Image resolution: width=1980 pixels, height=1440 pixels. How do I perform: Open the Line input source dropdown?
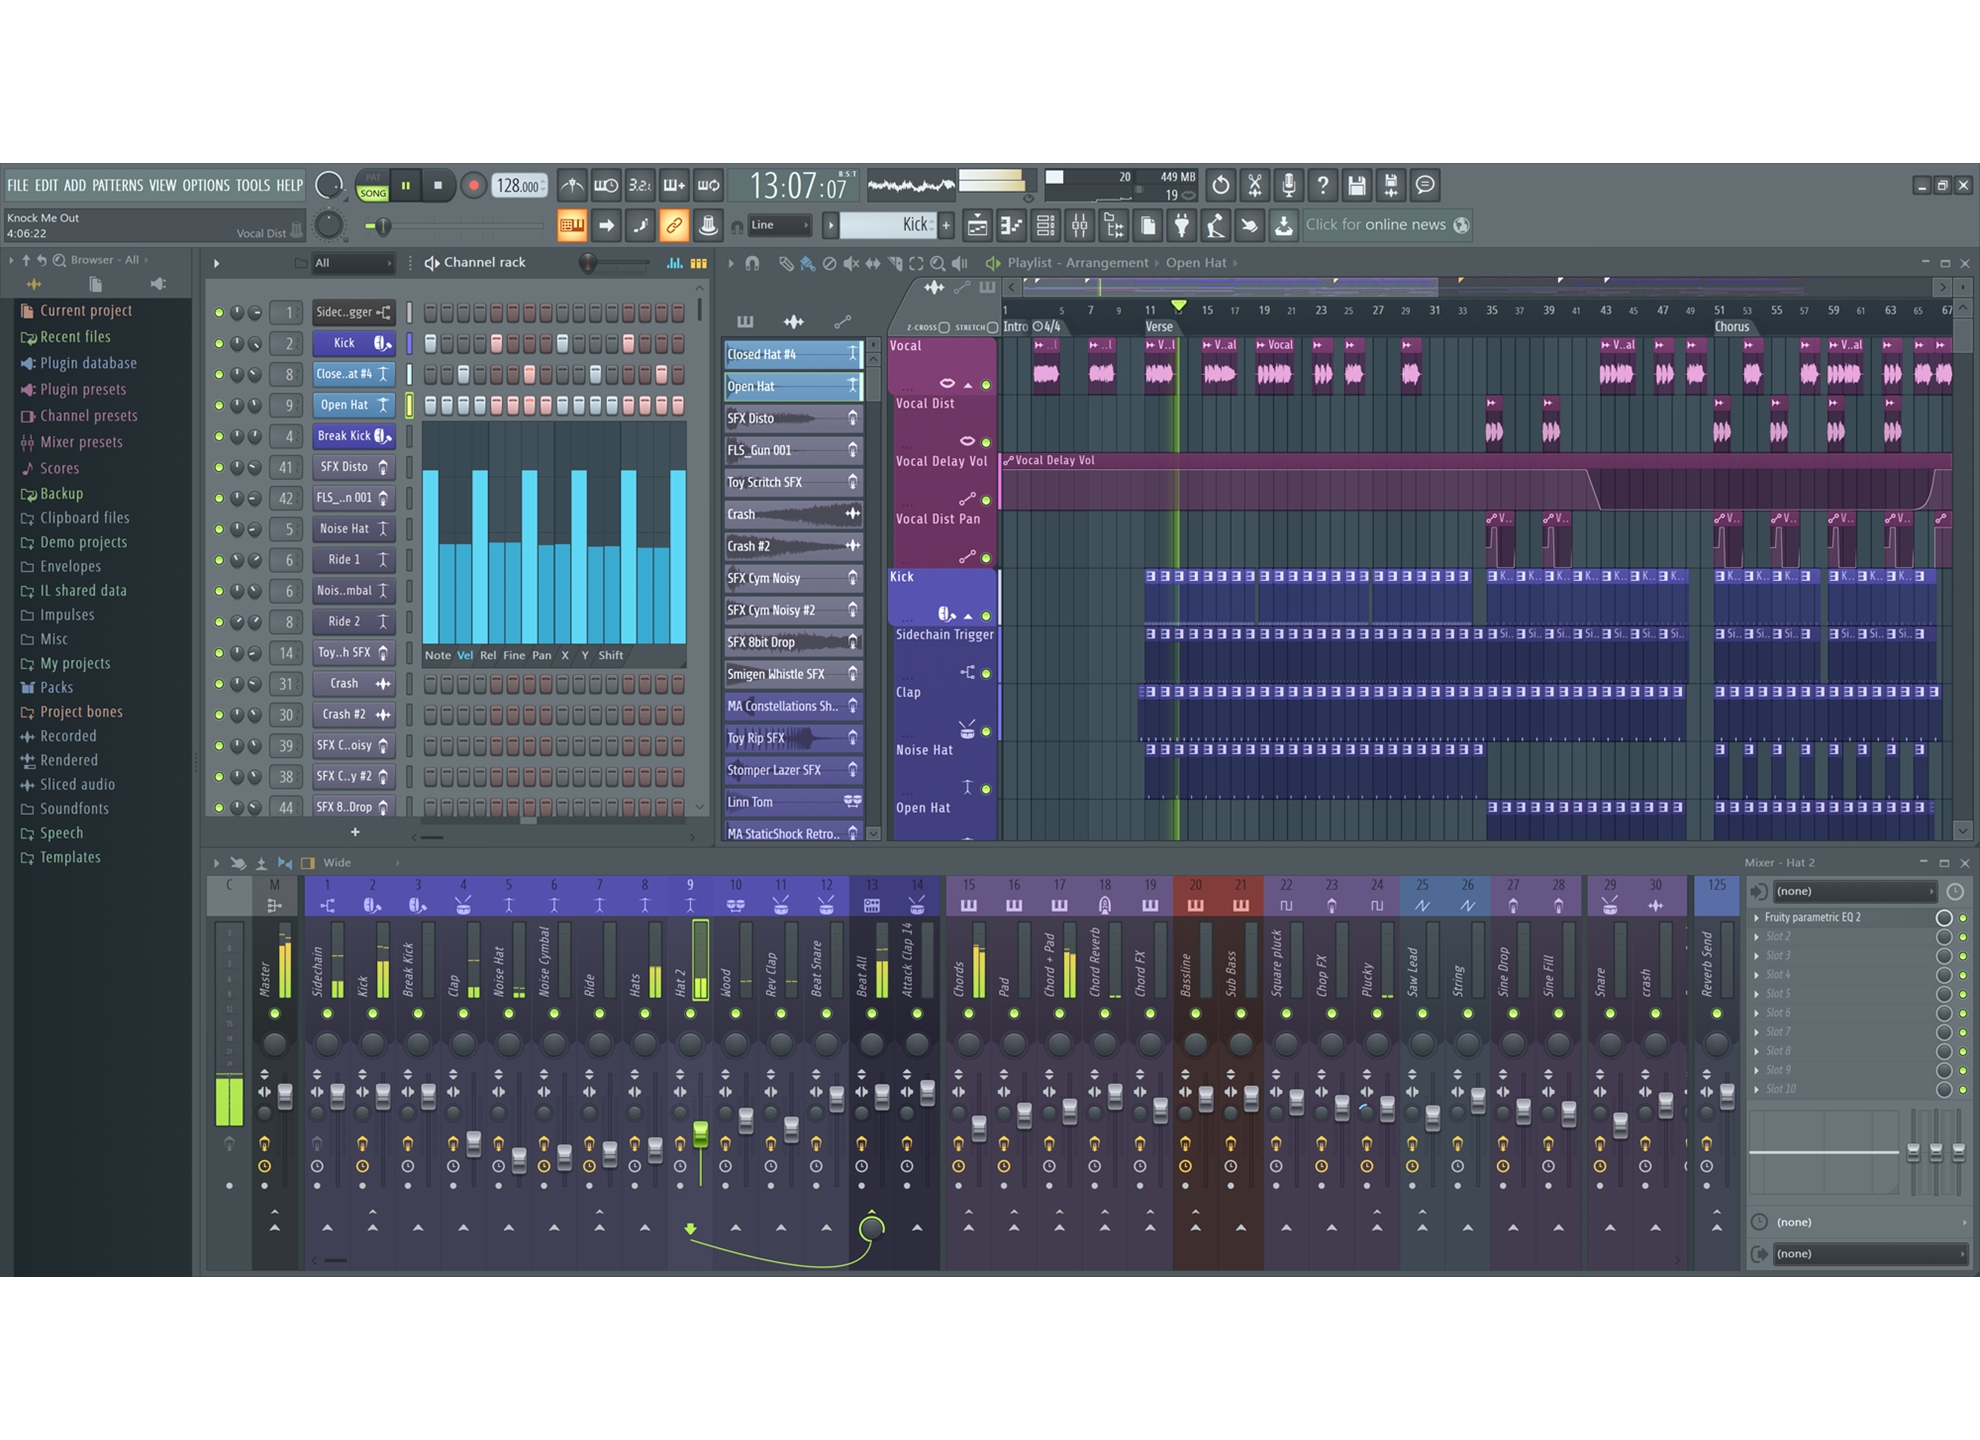click(x=780, y=225)
